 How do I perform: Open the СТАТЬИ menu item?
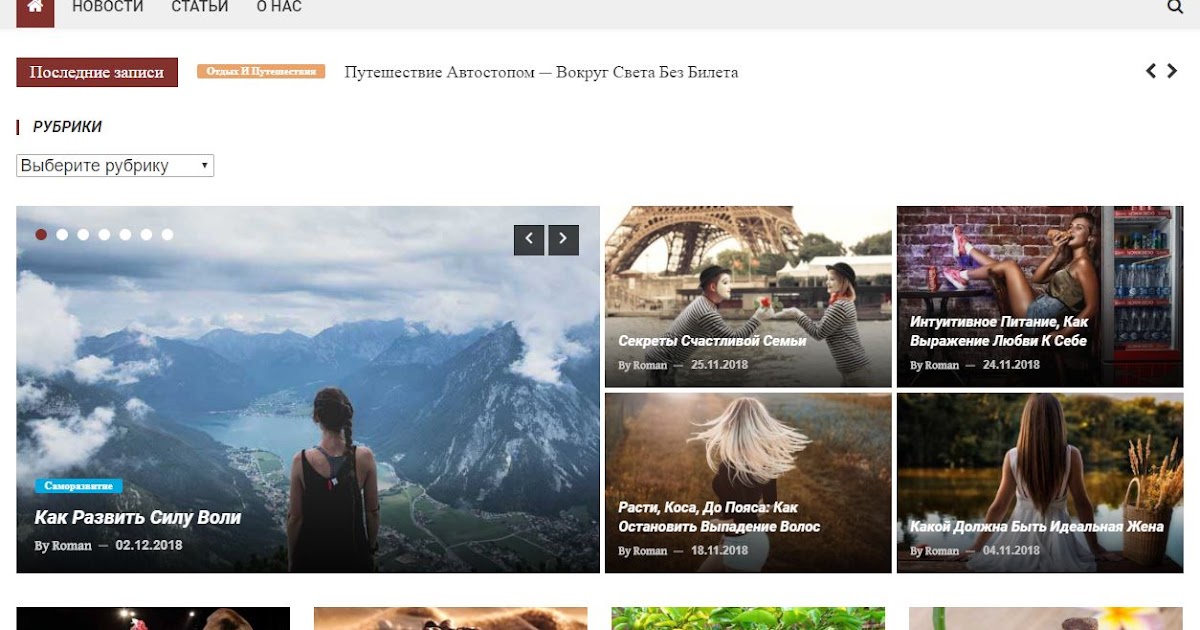200,7
